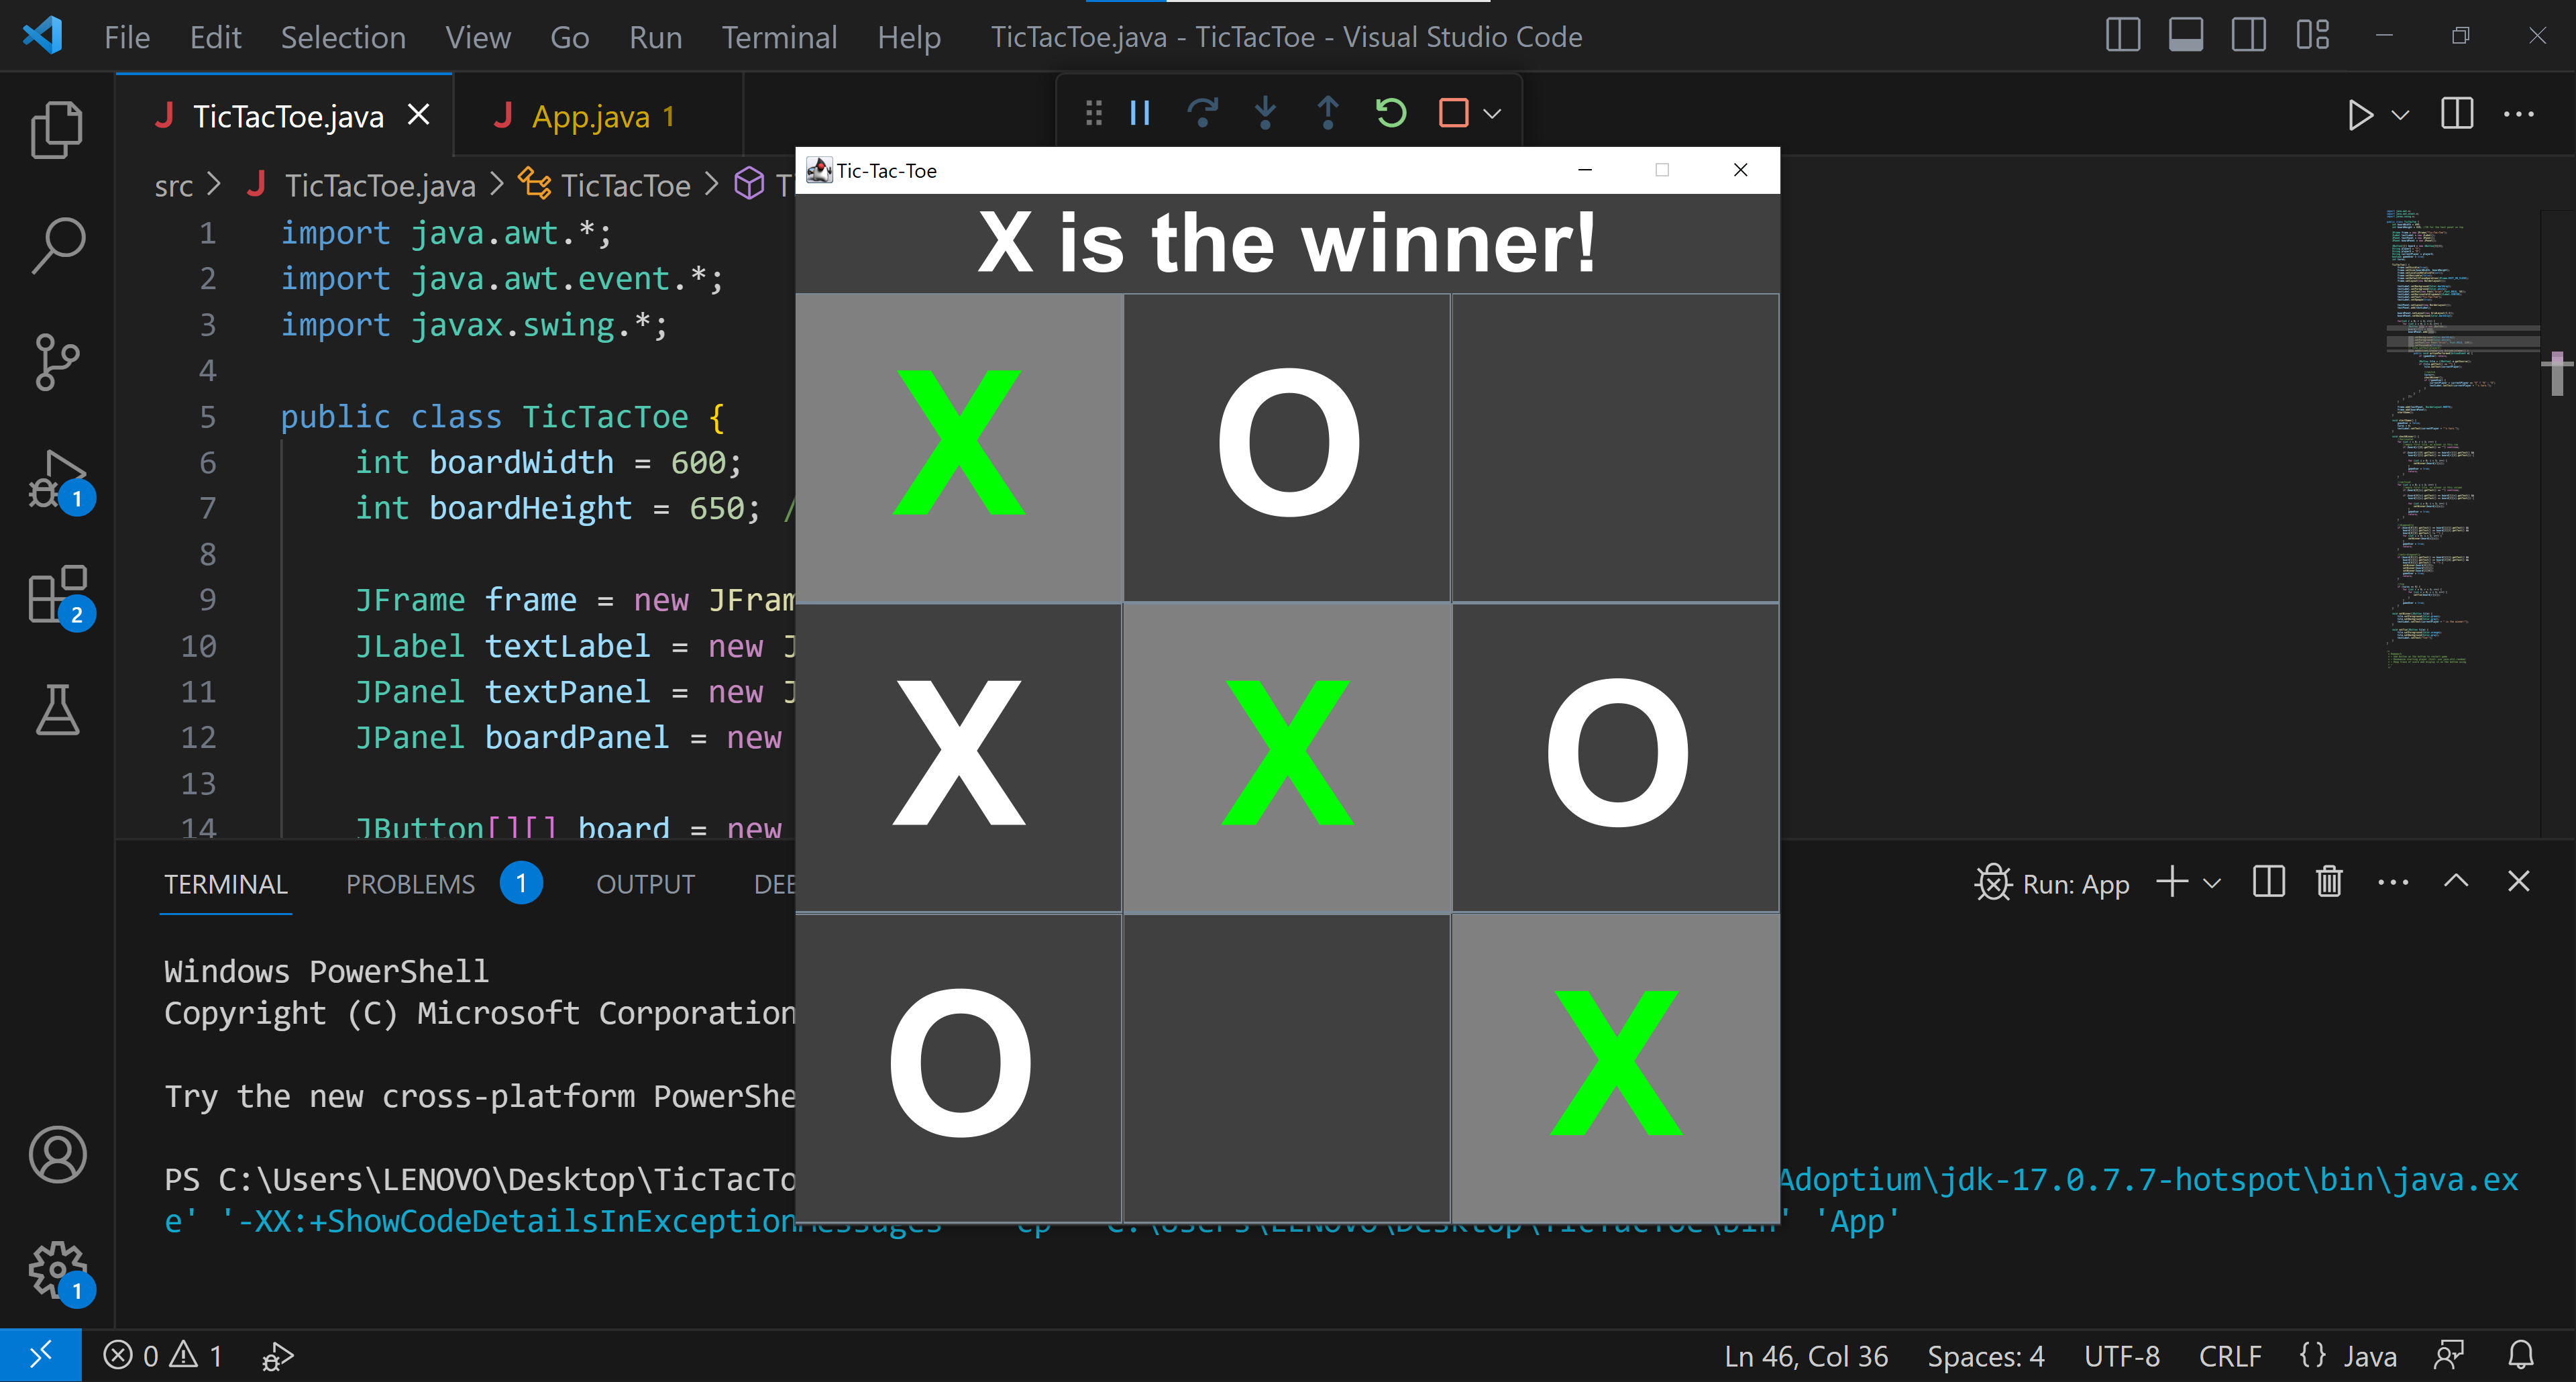Open the Testing flask icon
Viewport: 2576px width, 1382px height.
[x=57, y=710]
